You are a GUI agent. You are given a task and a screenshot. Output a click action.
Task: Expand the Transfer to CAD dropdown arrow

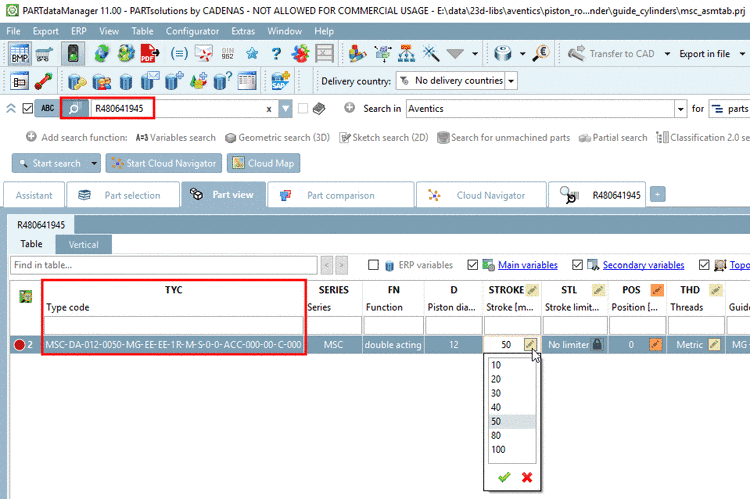[667, 54]
